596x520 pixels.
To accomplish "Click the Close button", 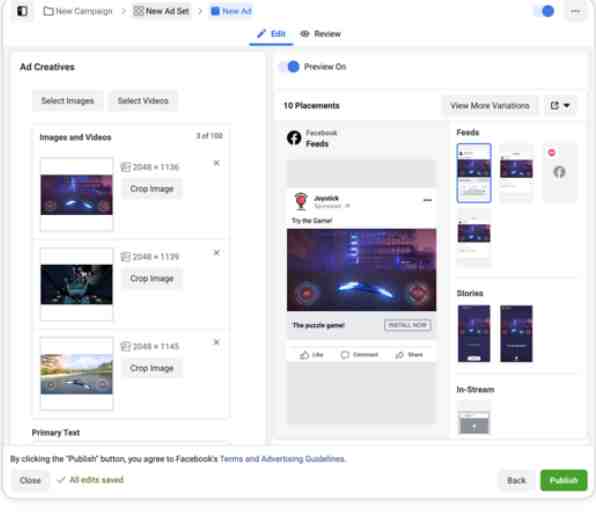I will click(x=30, y=480).
